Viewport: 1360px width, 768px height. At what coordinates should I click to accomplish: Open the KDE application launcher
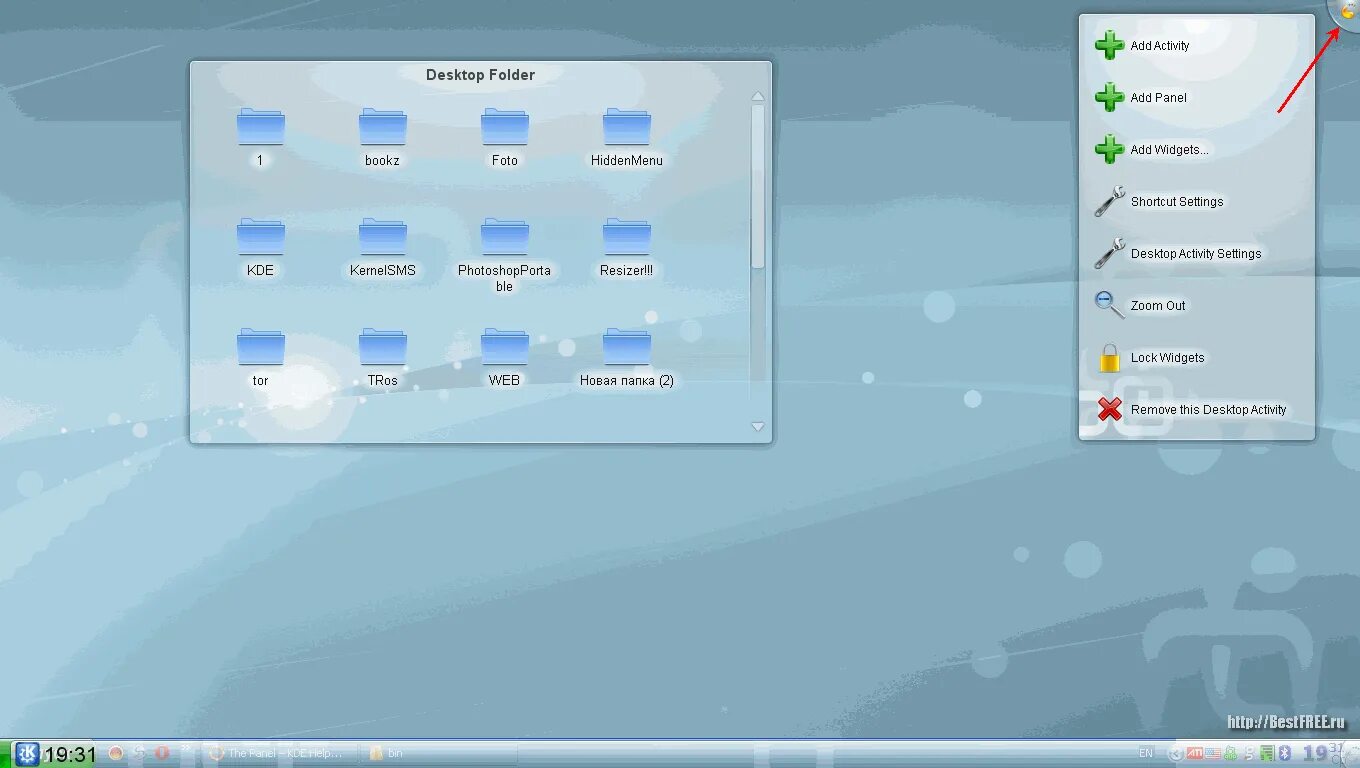pyautogui.click(x=27, y=754)
